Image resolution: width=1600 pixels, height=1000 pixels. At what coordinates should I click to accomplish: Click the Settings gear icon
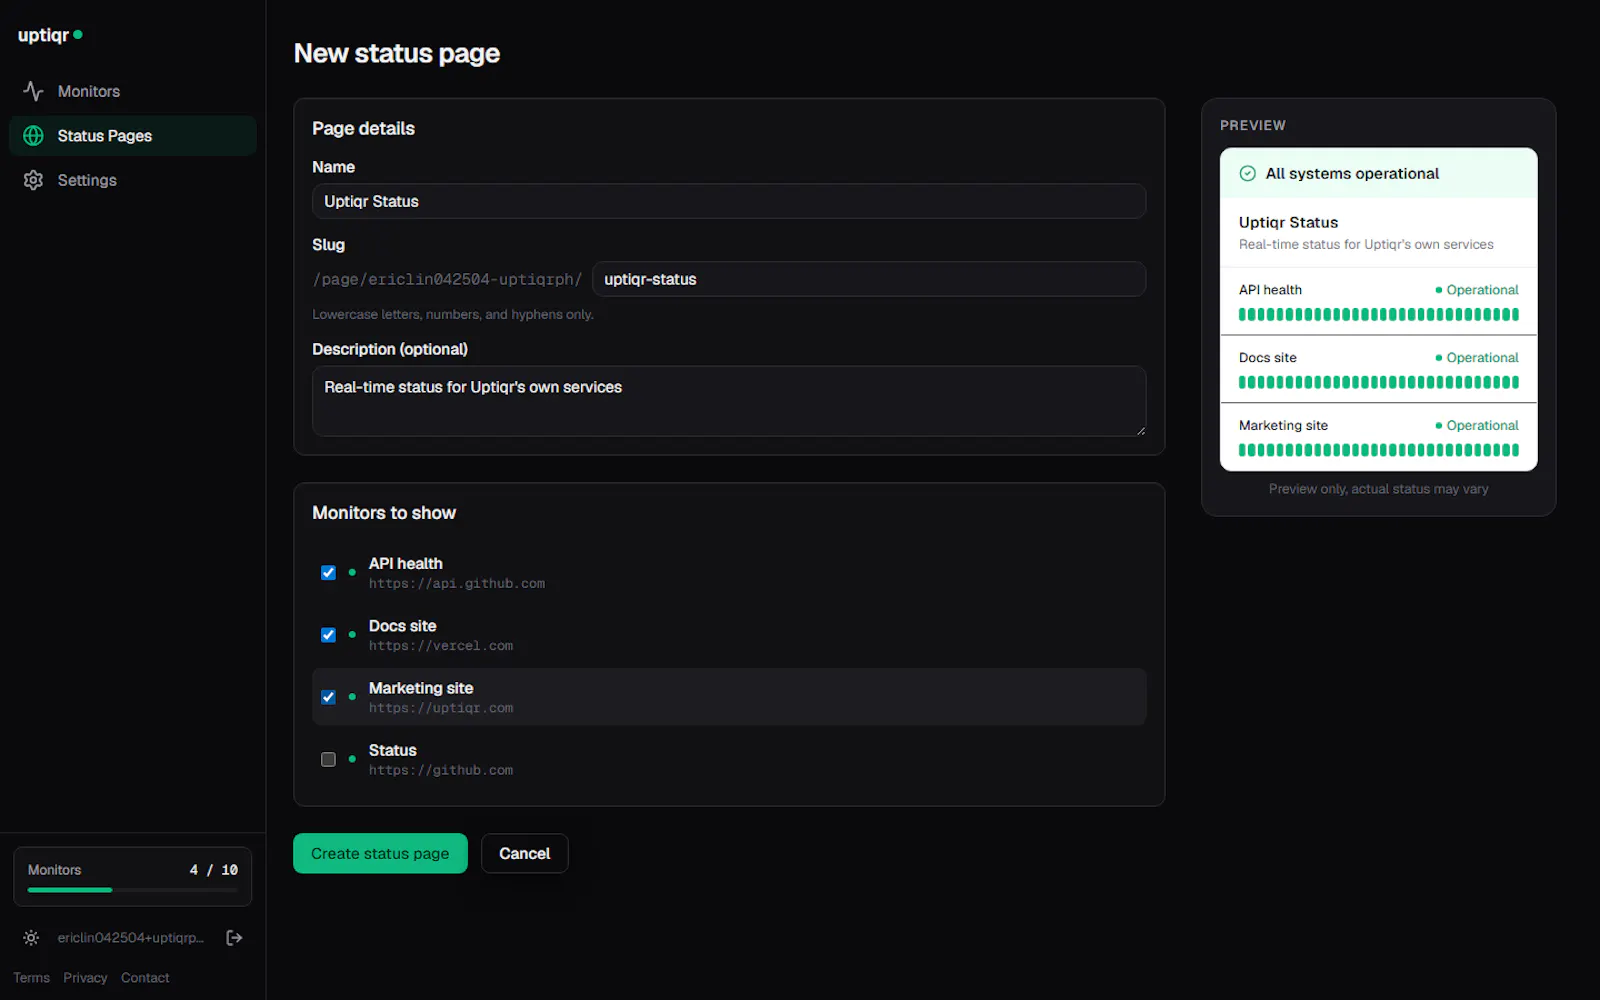(x=33, y=180)
